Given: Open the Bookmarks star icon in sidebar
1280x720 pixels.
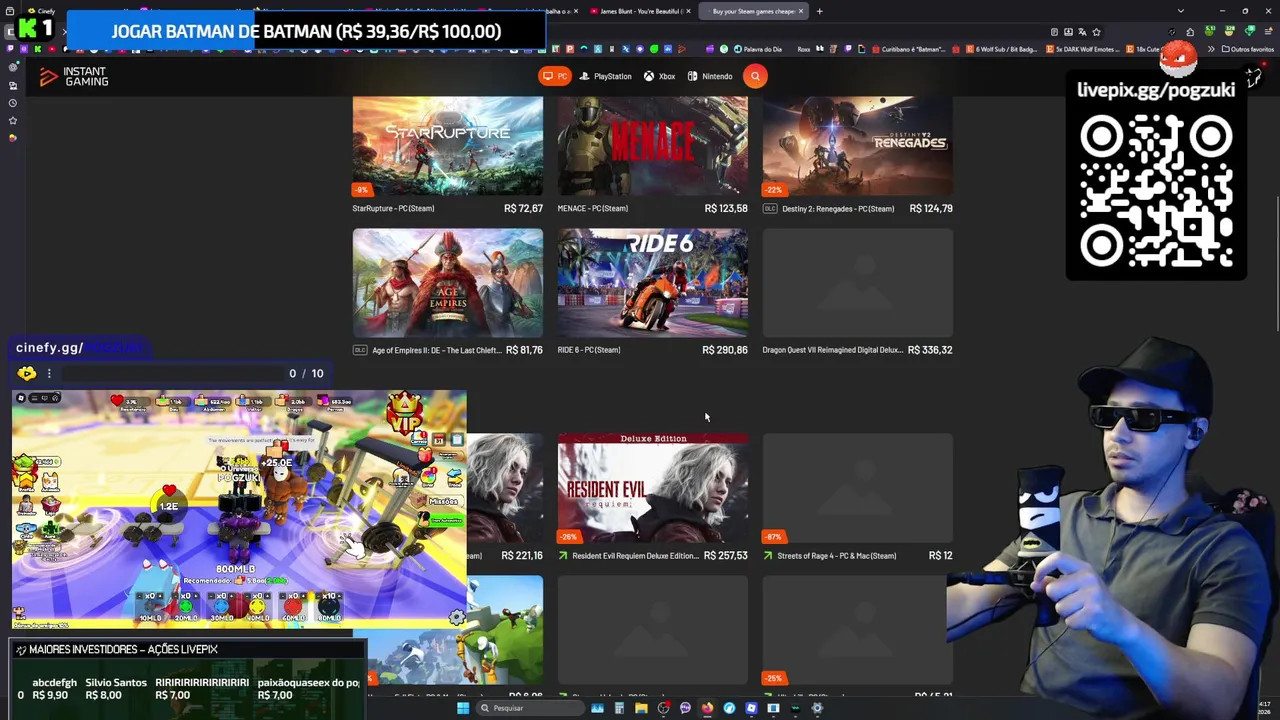Looking at the screenshot, I should click(12, 120).
